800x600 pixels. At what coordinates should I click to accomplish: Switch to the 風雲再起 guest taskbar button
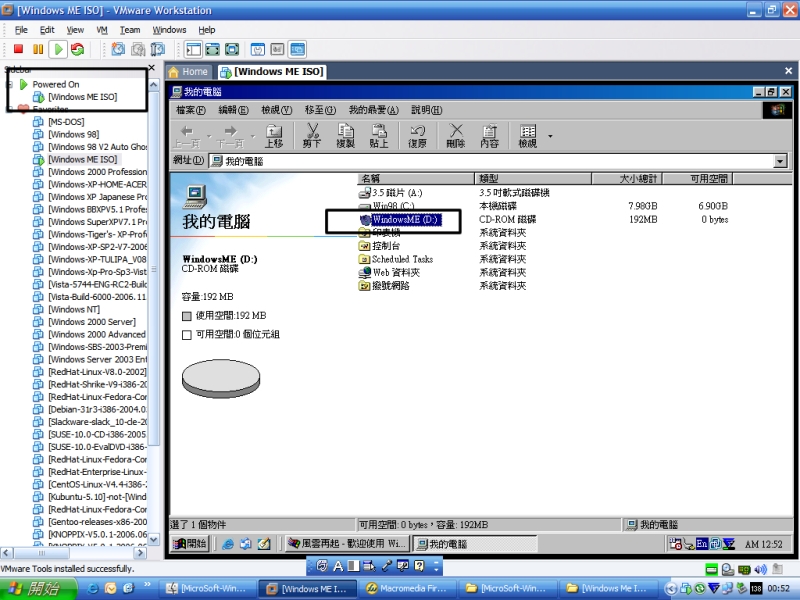(x=347, y=544)
